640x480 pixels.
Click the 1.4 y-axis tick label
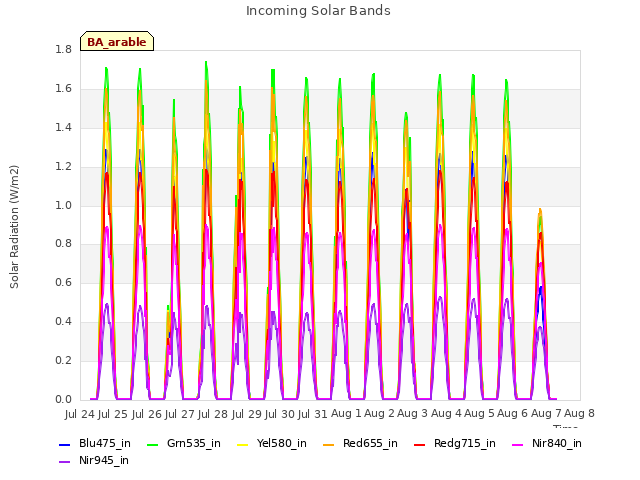63,128
